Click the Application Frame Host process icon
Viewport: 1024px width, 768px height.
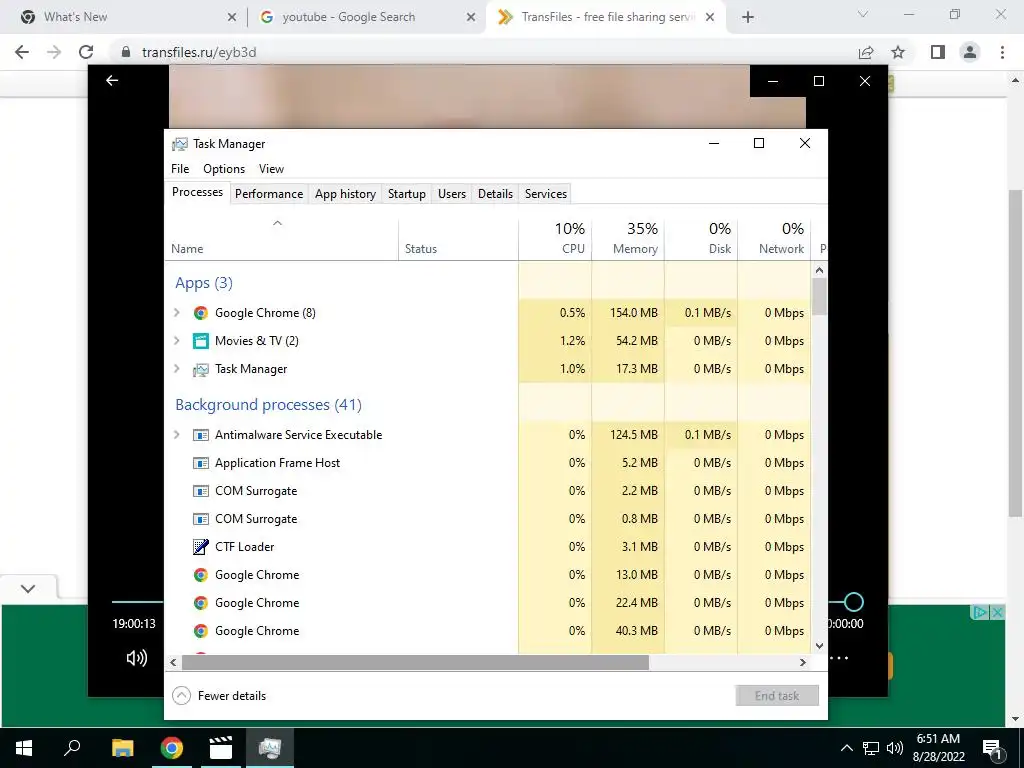pyautogui.click(x=200, y=463)
